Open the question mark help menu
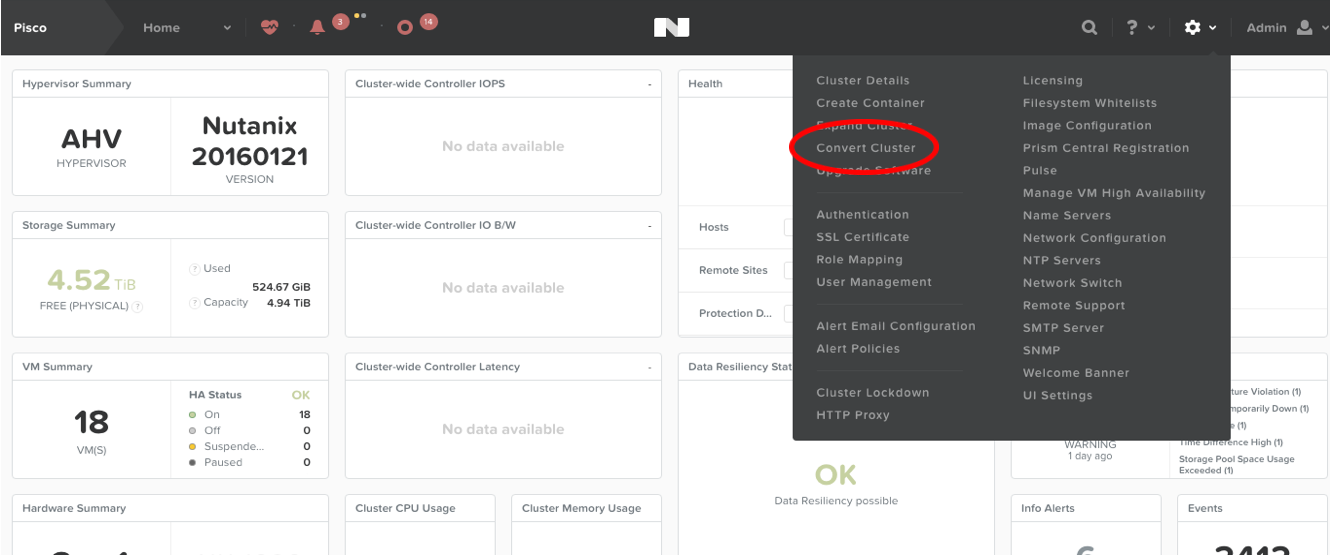Viewport: 1330px width, 555px height. click(1132, 28)
